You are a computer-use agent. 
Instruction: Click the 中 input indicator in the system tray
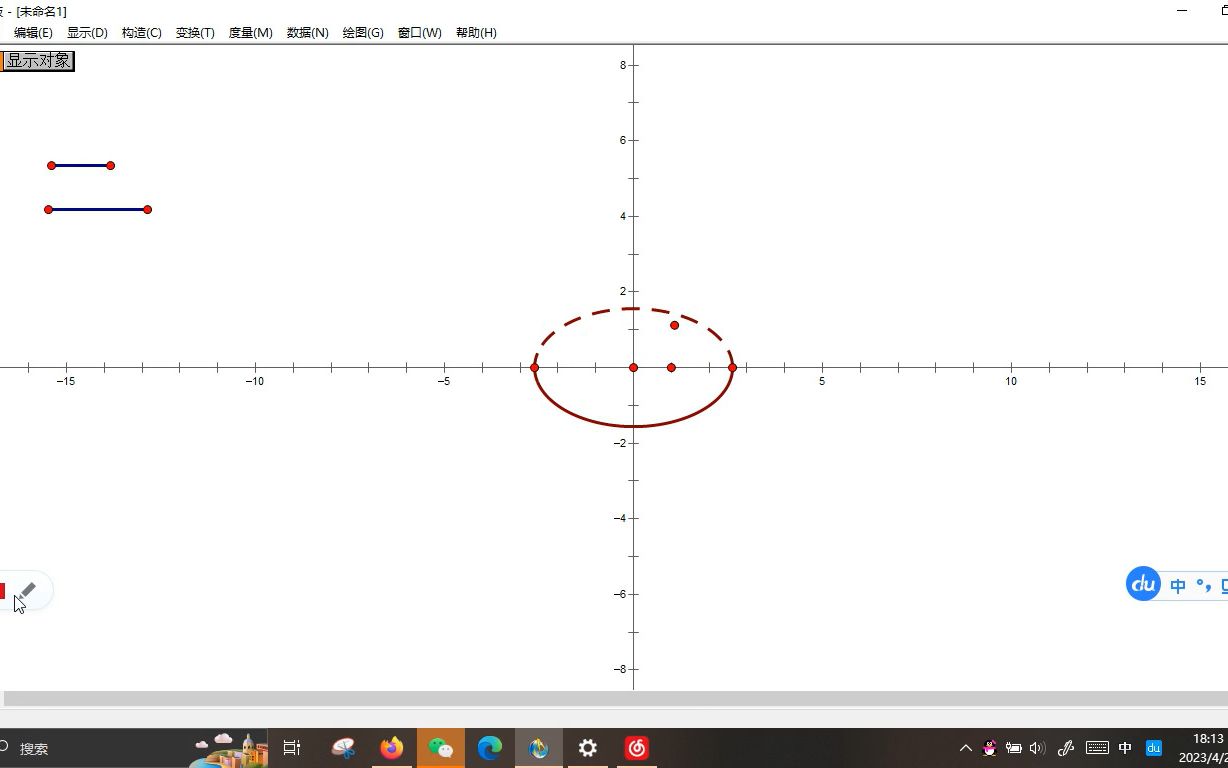pos(1125,748)
